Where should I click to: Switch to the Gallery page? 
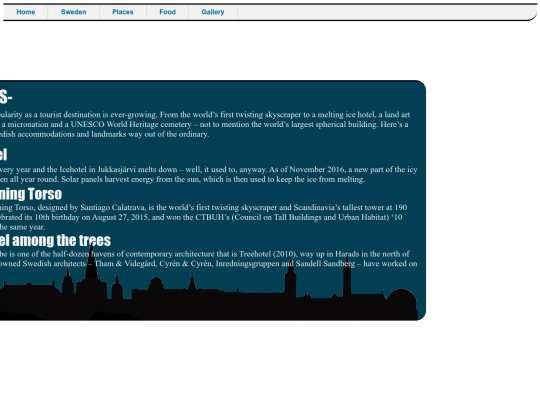[213, 12]
